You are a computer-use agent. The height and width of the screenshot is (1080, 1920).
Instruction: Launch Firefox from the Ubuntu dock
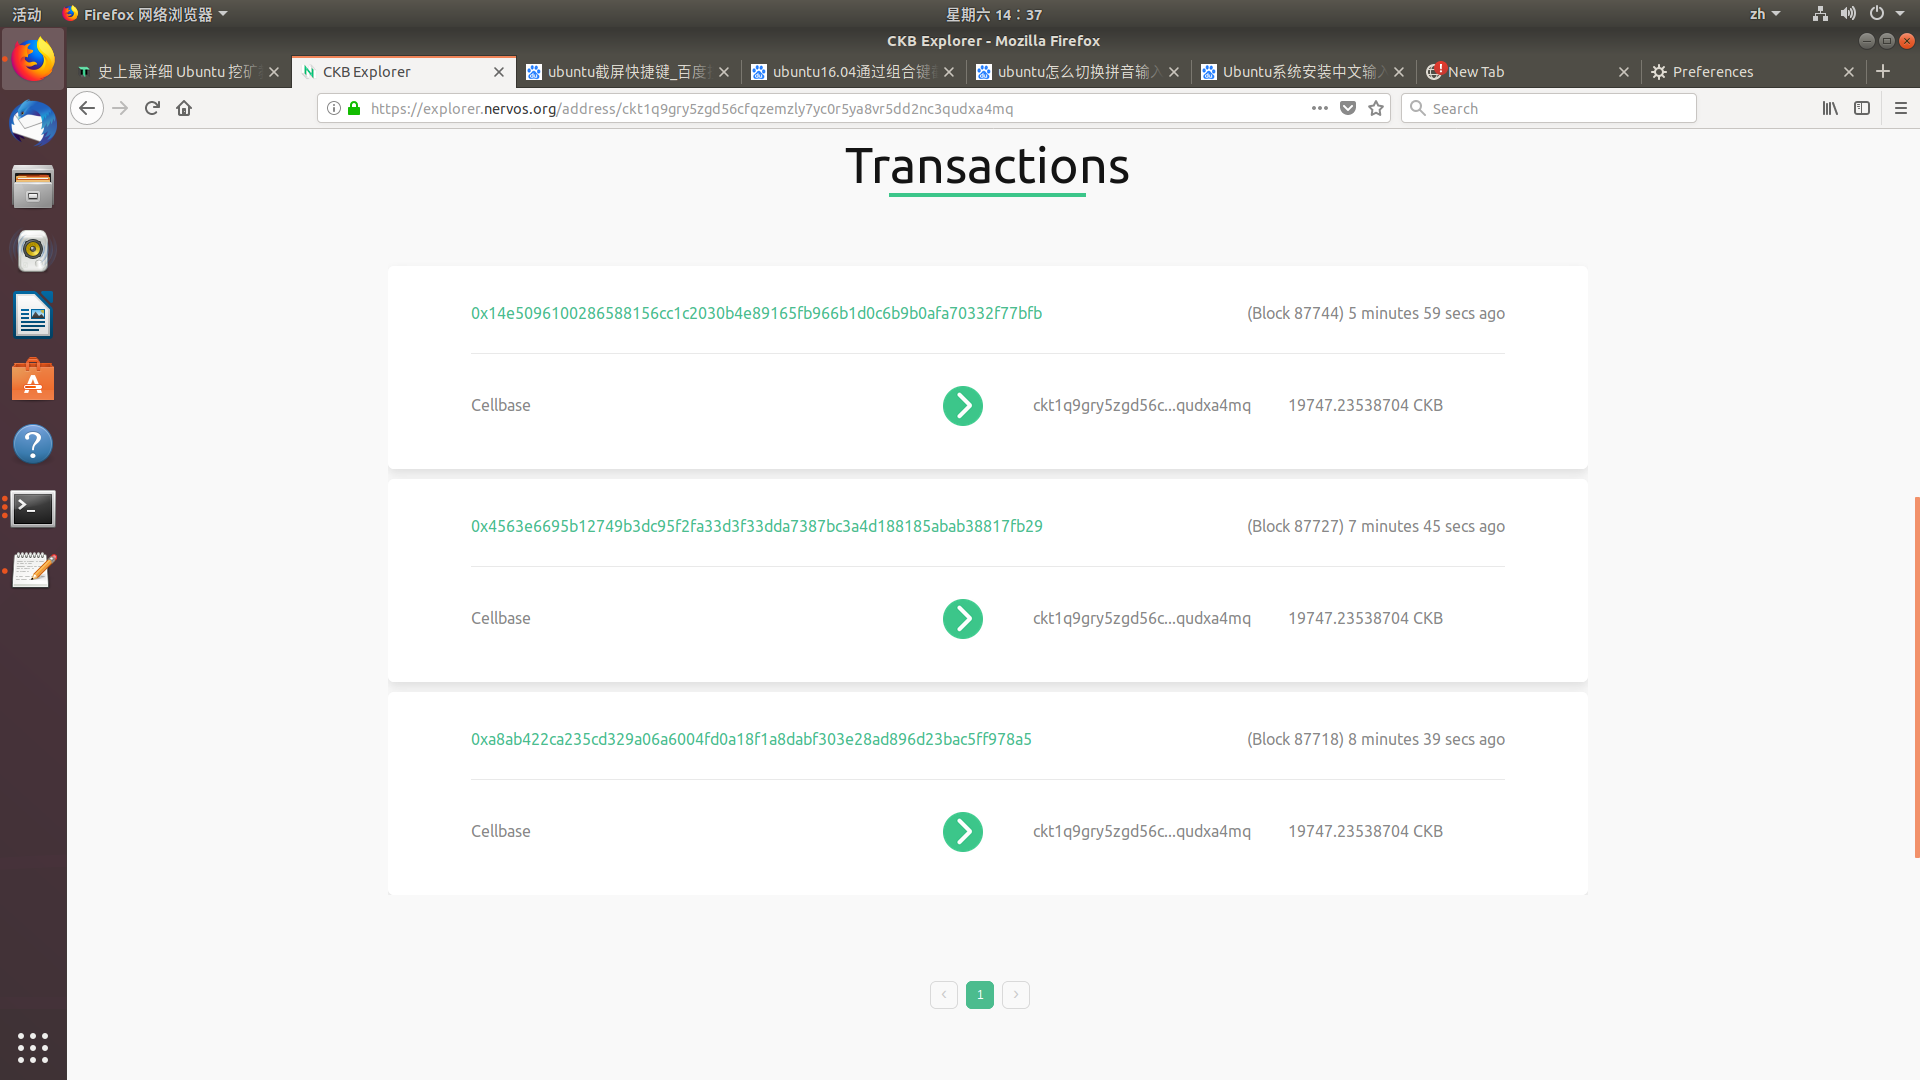point(33,60)
